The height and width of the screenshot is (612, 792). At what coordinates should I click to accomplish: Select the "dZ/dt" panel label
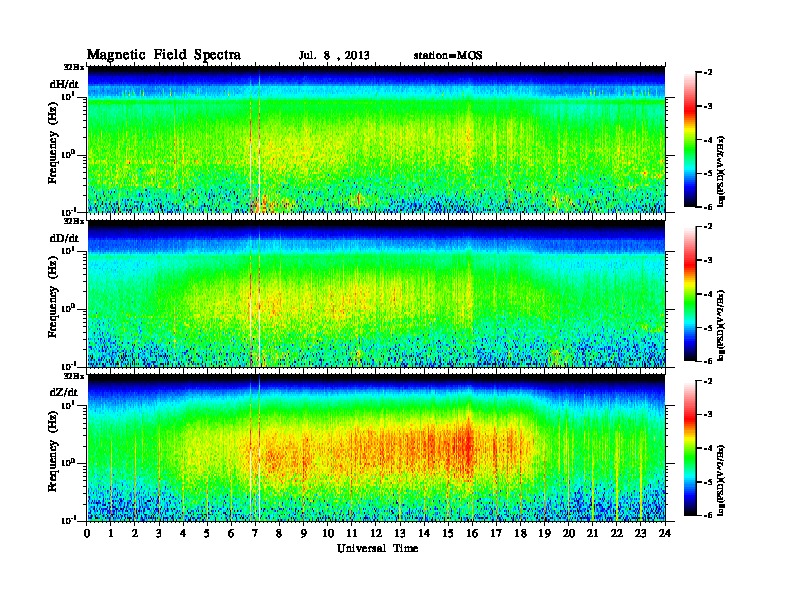64,392
